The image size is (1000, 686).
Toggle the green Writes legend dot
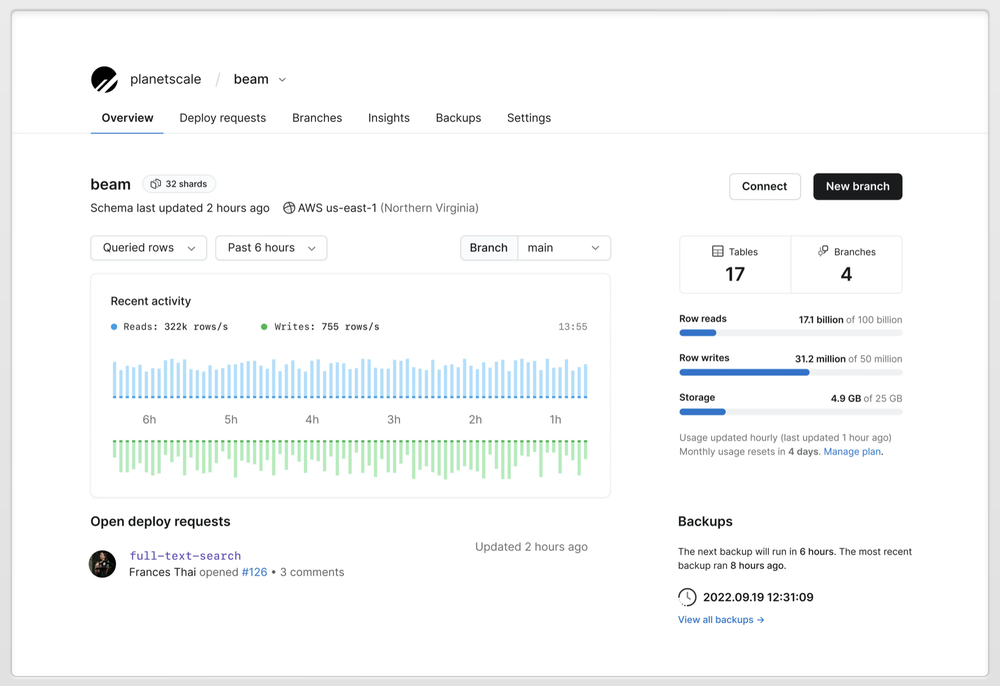[x=264, y=327]
